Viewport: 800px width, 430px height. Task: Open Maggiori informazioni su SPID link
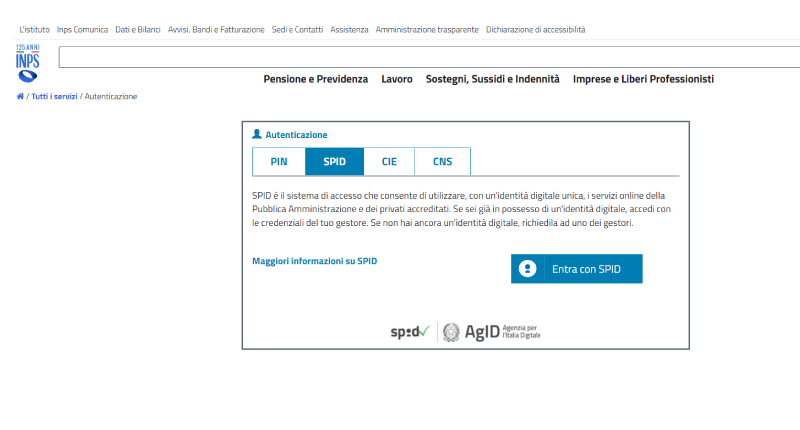tap(315, 261)
